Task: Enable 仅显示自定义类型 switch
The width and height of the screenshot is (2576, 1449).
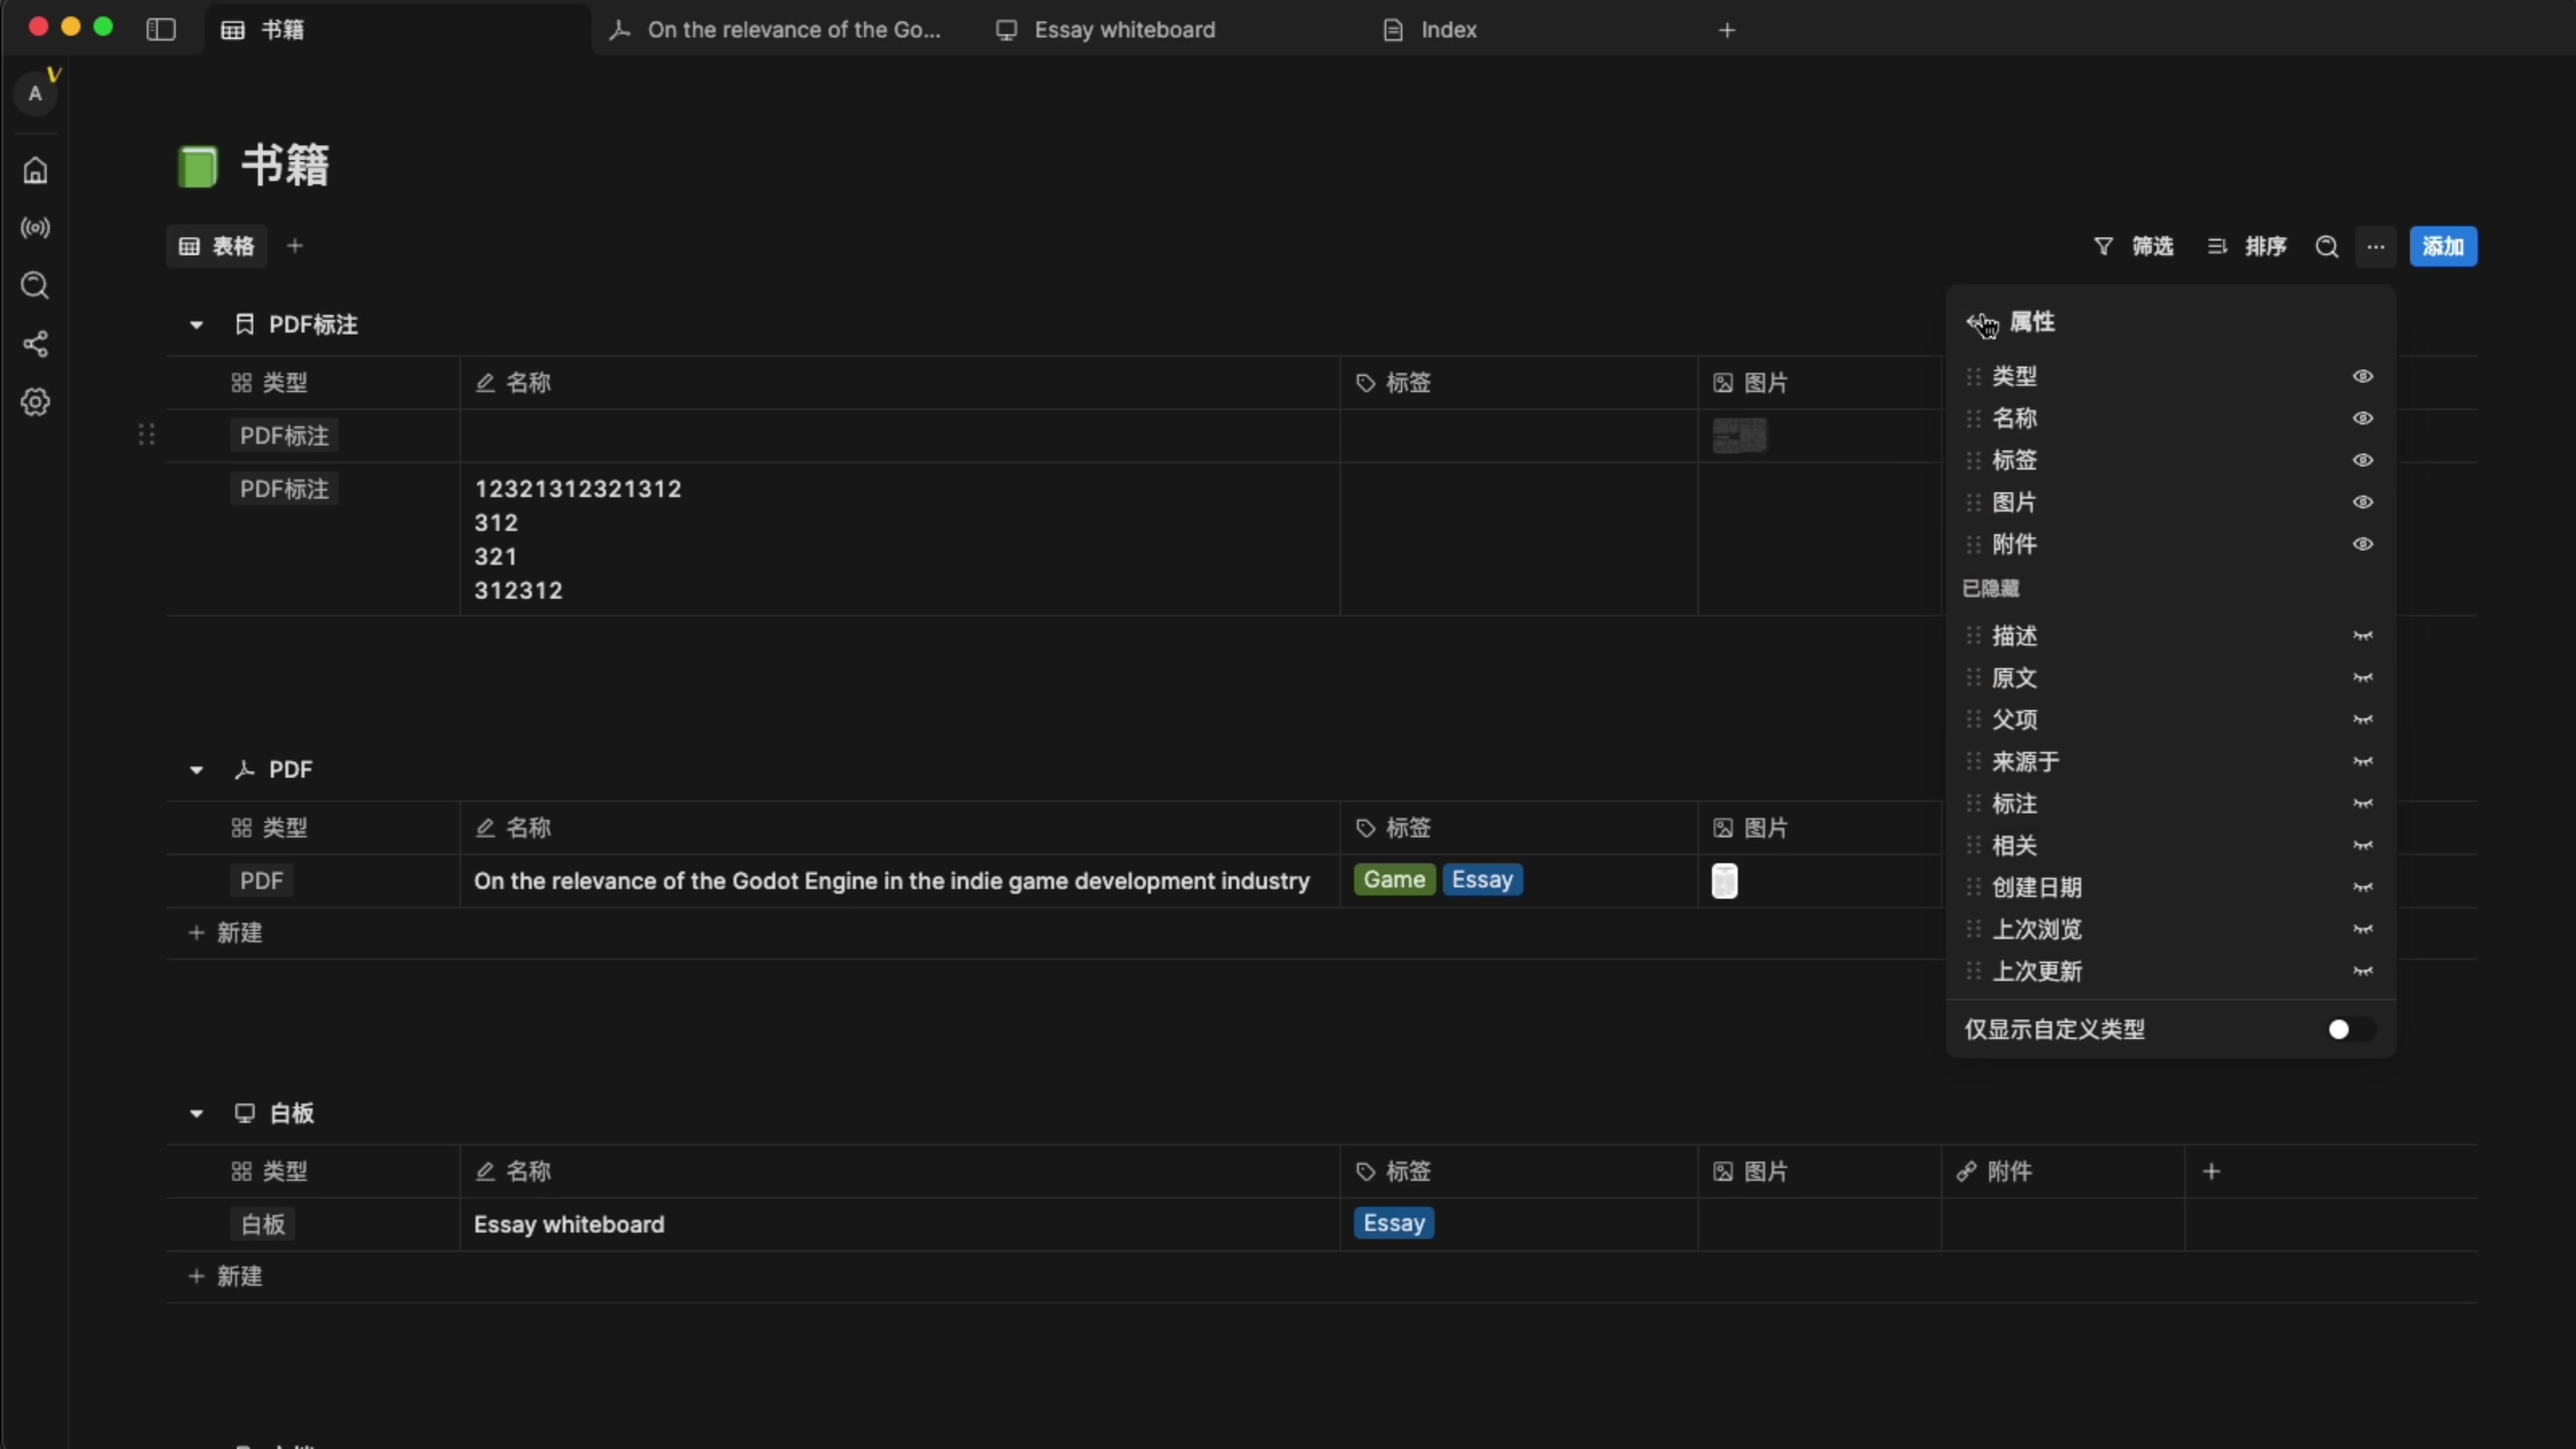Action: pos(2350,1029)
